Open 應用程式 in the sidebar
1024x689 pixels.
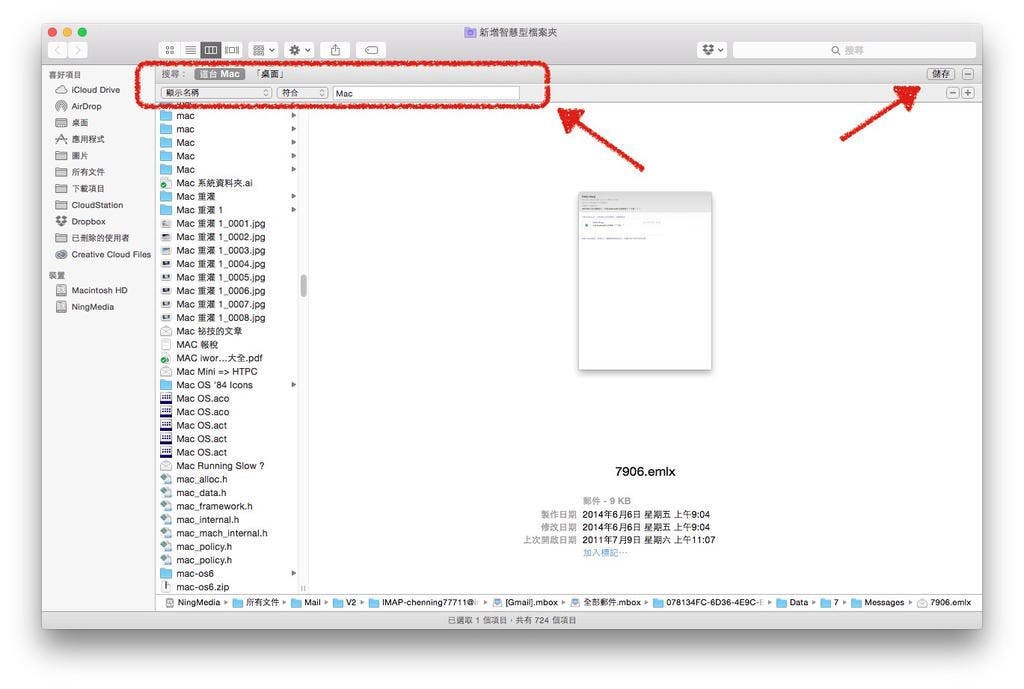point(88,138)
